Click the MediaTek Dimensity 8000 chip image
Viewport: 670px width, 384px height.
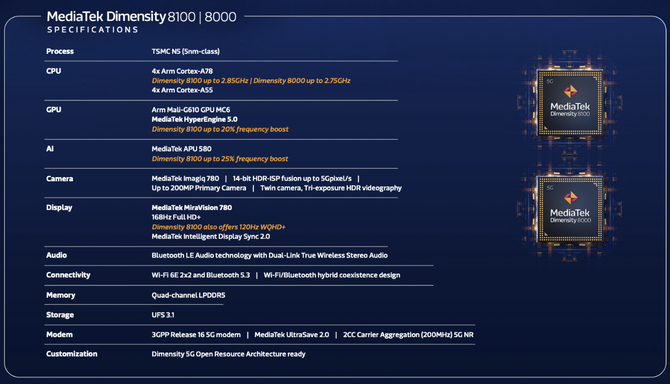(x=570, y=209)
